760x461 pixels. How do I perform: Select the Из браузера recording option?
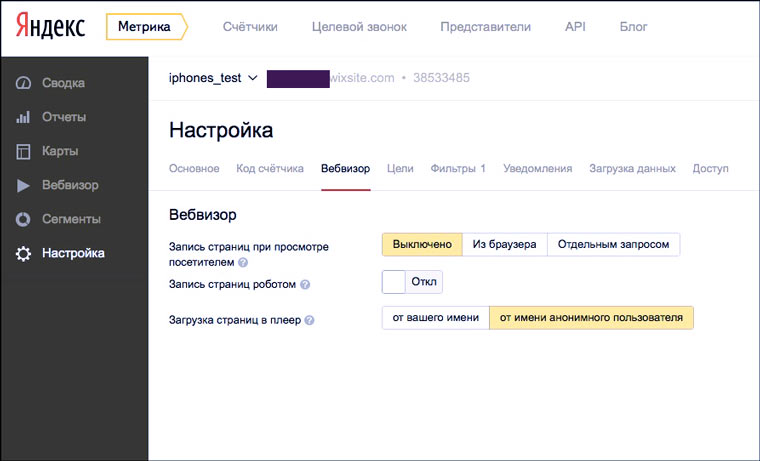pyautogui.click(x=505, y=244)
